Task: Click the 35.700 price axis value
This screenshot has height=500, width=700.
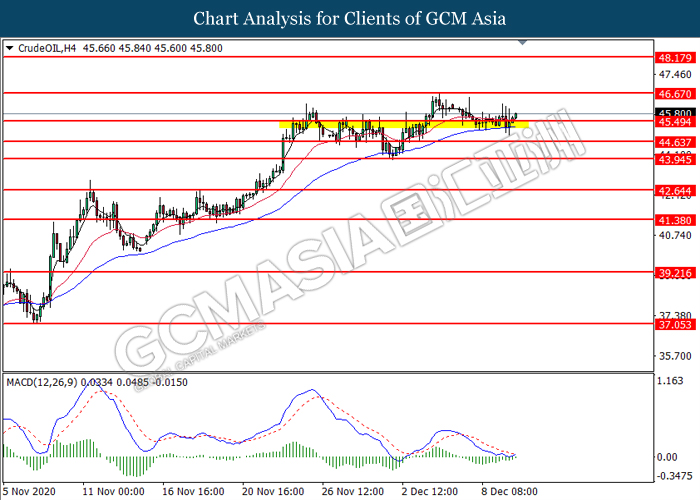Action: coord(675,356)
